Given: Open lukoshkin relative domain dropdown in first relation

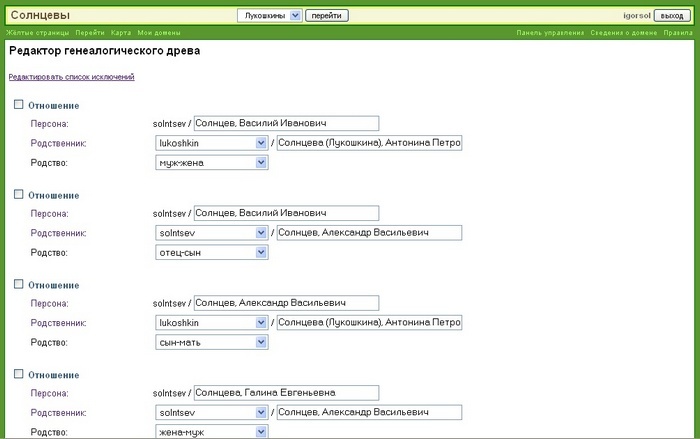Looking at the screenshot, I should tap(212, 143).
